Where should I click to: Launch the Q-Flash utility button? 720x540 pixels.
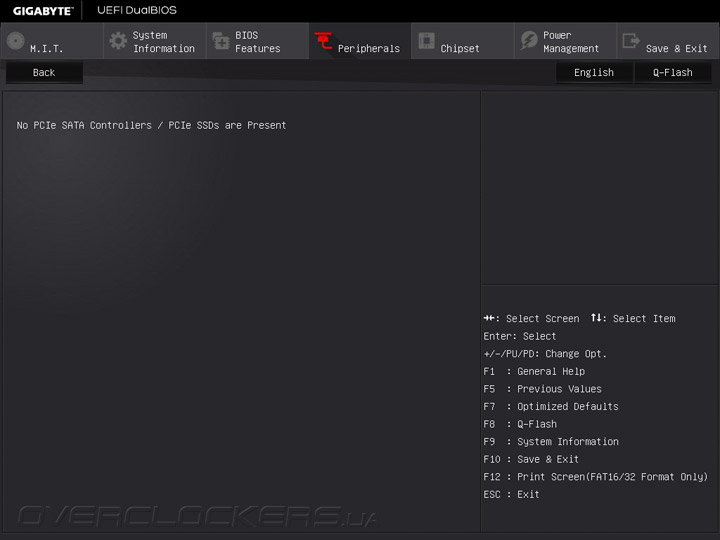point(673,73)
